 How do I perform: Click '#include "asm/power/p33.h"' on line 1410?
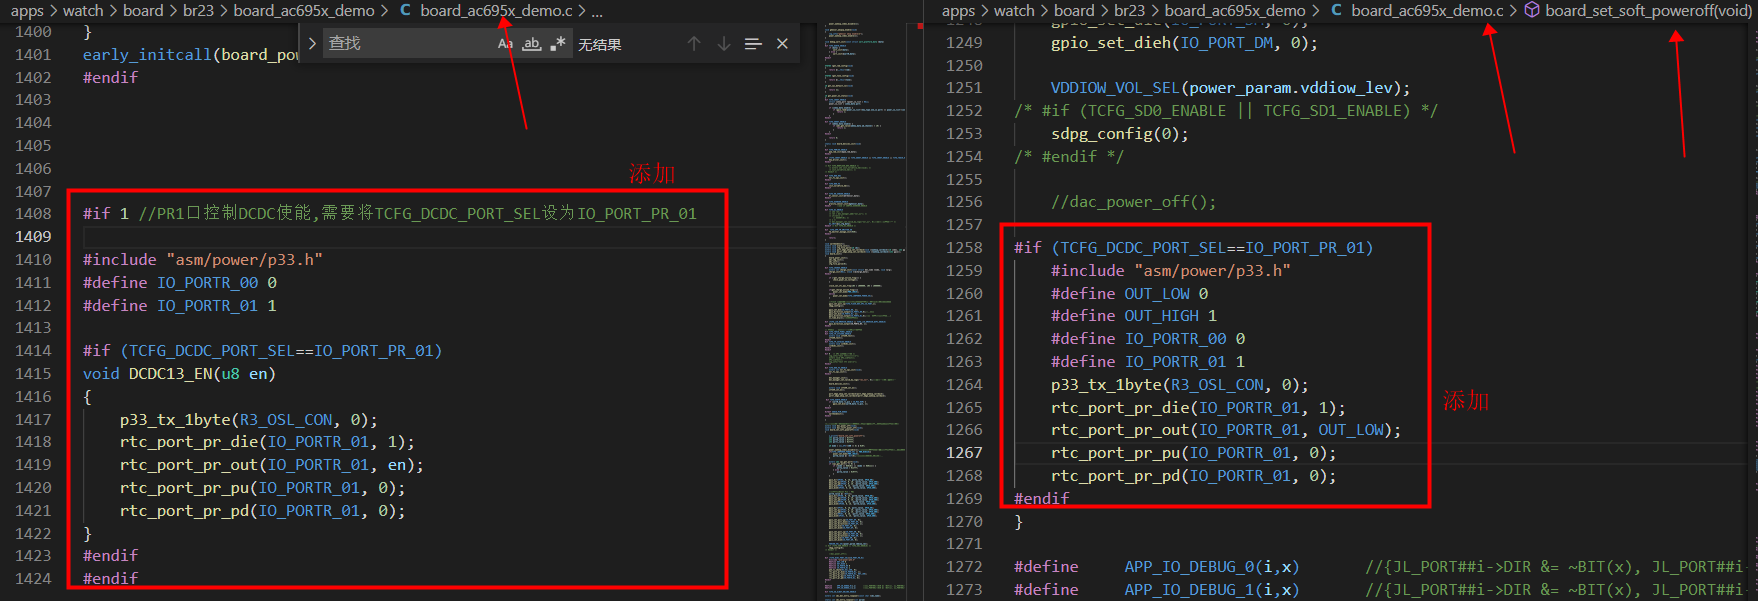coord(202,260)
